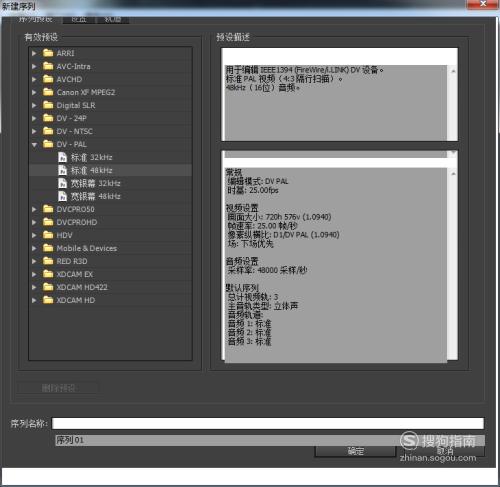
Task: Click scroll-up arrow in upper 预设描述 box
Action: click(453, 71)
